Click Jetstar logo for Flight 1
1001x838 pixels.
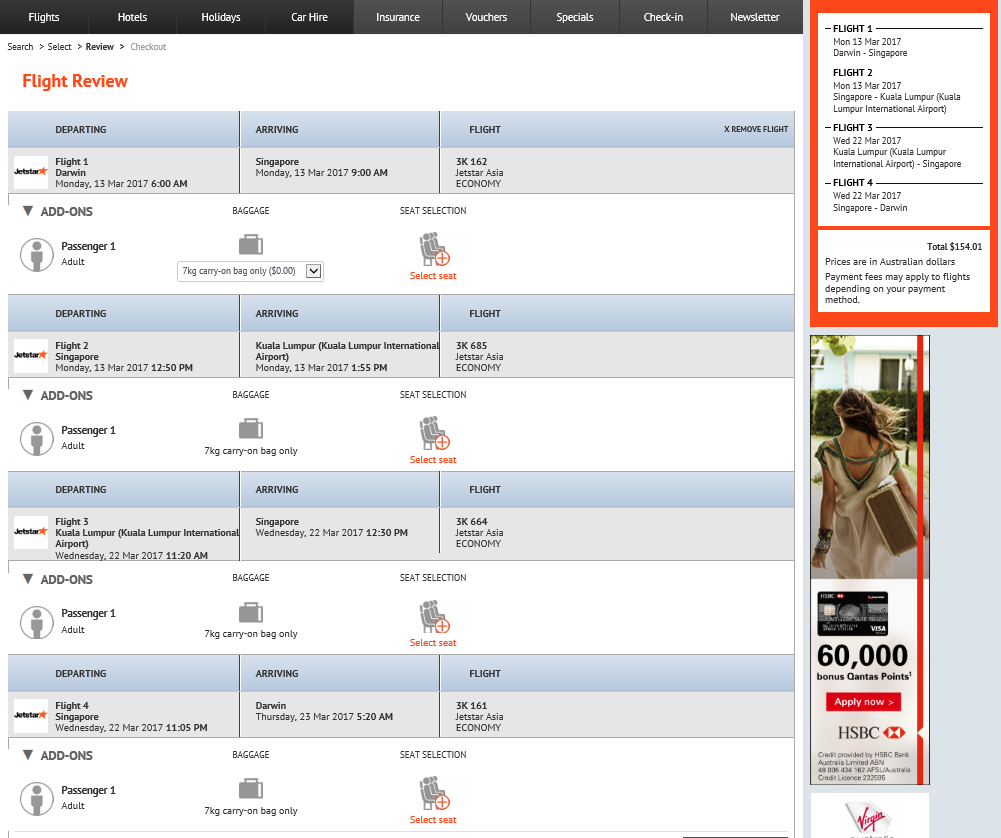coord(31,172)
